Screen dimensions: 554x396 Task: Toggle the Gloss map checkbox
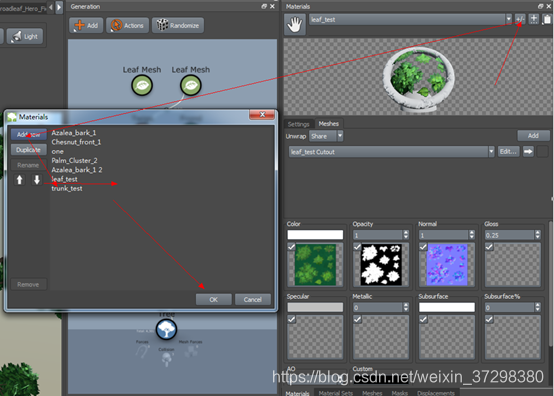pos(489,247)
